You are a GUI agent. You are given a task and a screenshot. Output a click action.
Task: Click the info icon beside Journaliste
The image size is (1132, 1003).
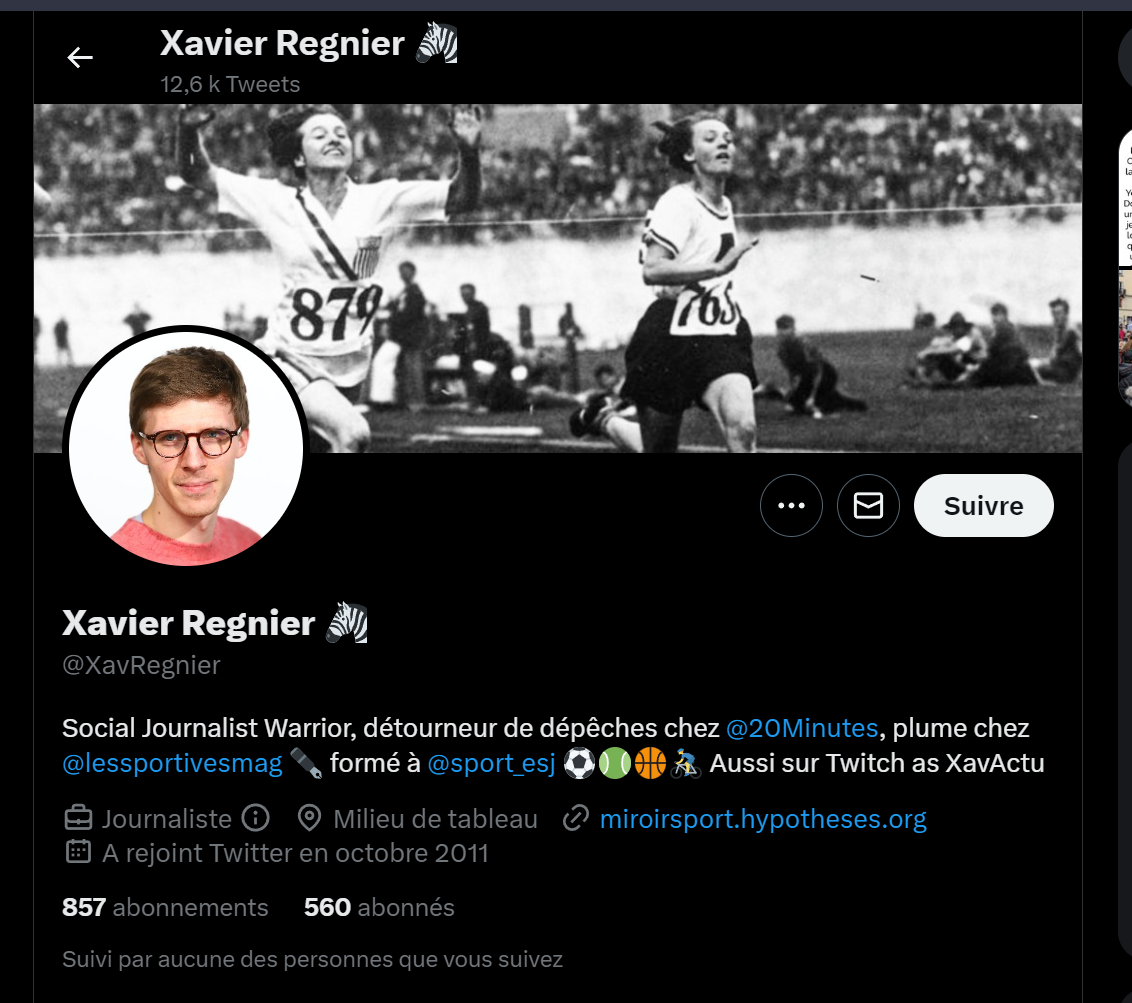(256, 818)
